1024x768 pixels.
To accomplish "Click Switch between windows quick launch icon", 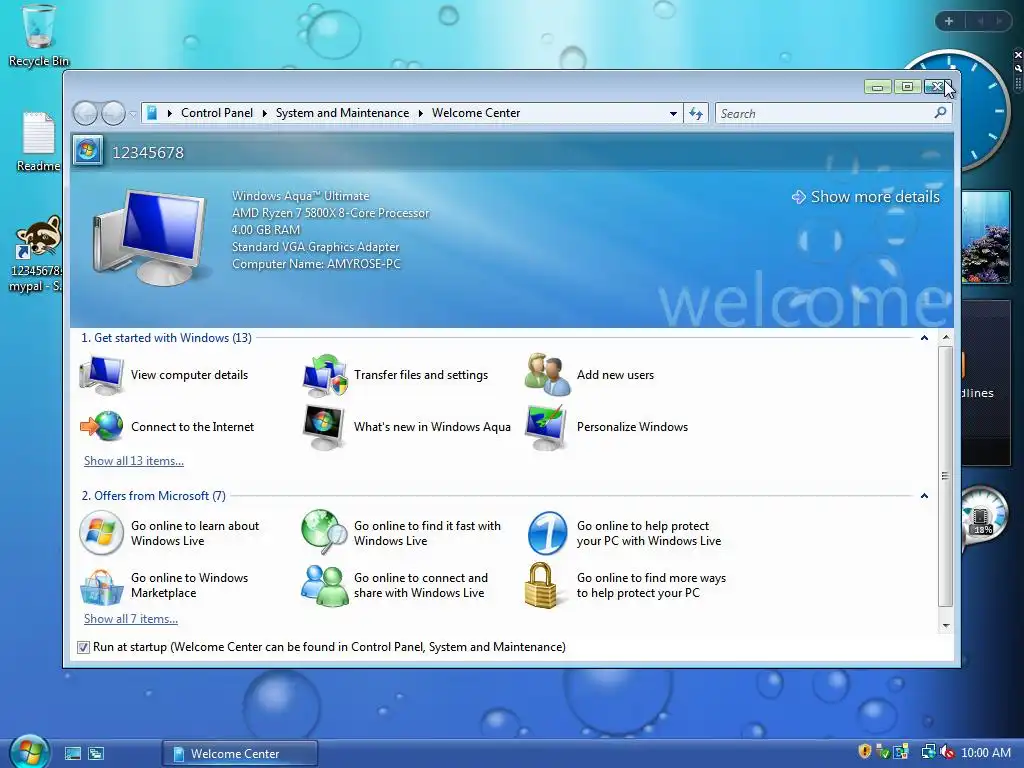I will coord(96,754).
